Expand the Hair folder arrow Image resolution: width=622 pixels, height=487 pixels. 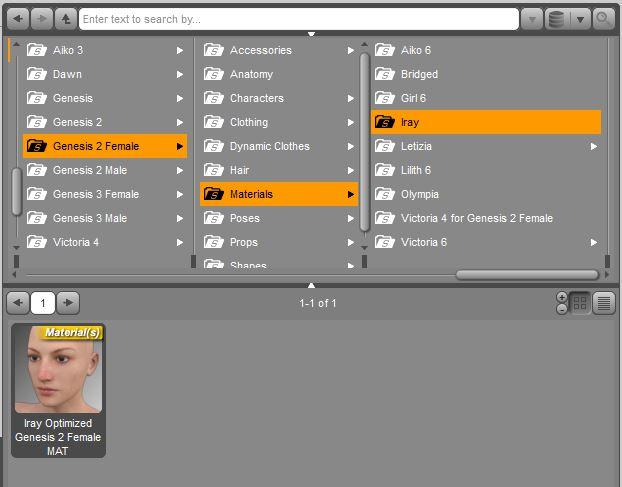(x=351, y=170)
